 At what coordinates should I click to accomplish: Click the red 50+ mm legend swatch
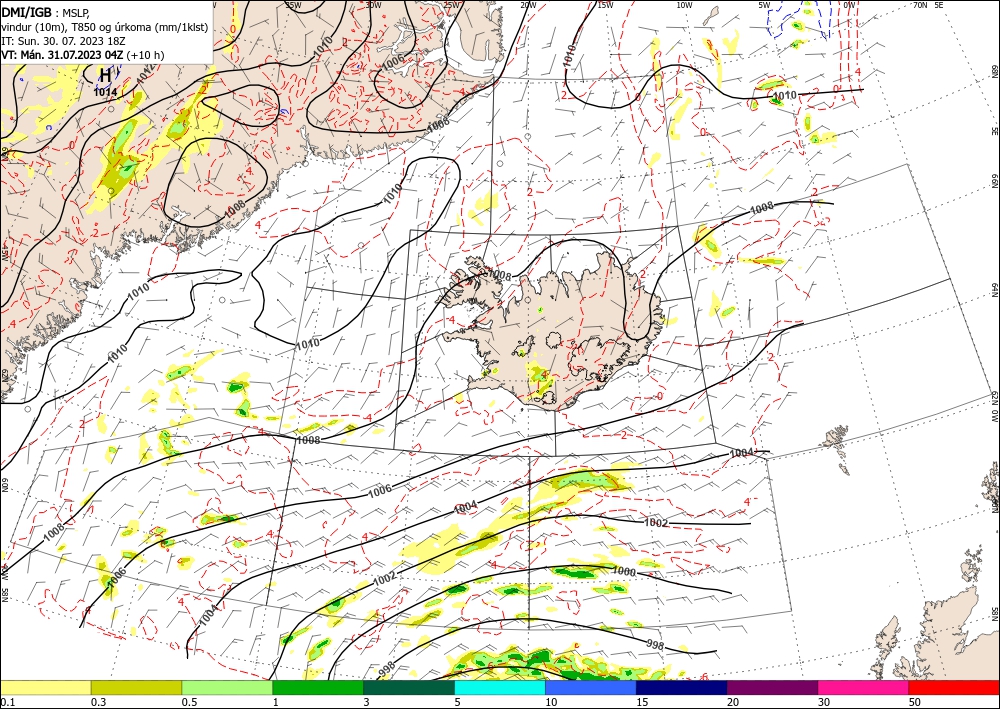(954, 687)
